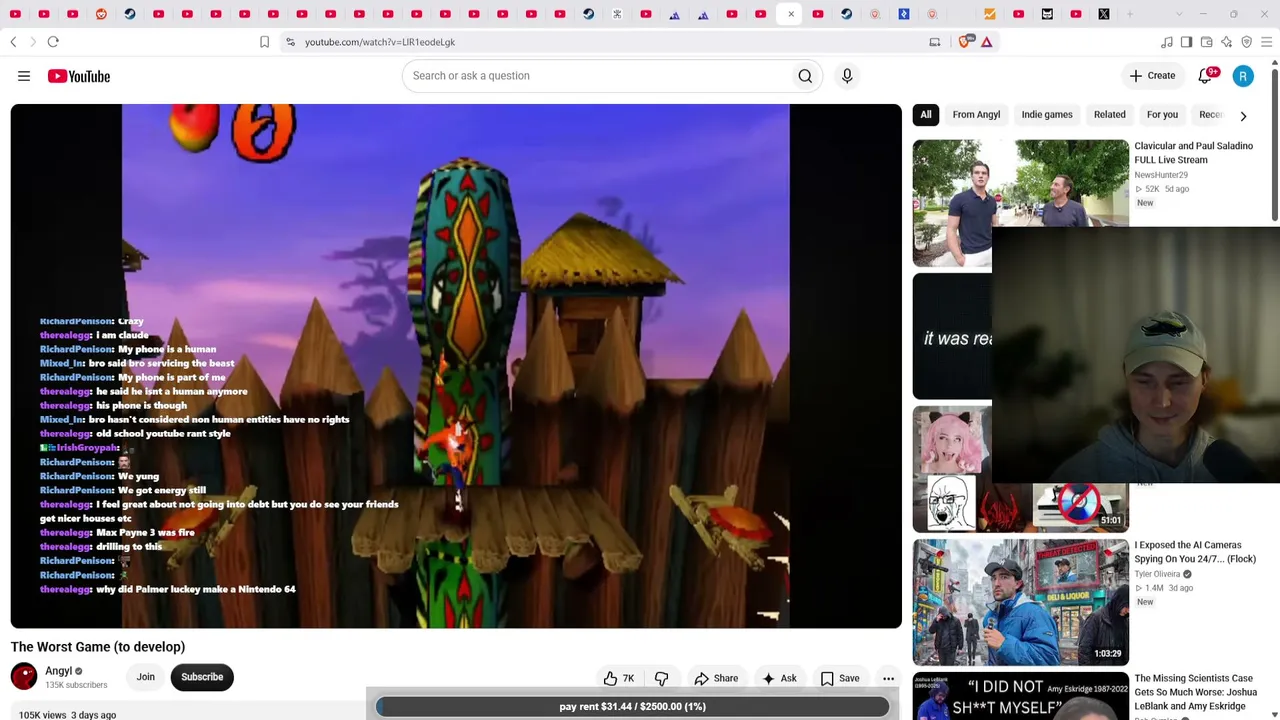This screenshot has height=720, width=1280.
Task: Go back to the previous page
Action: click(x=13, y=42)
